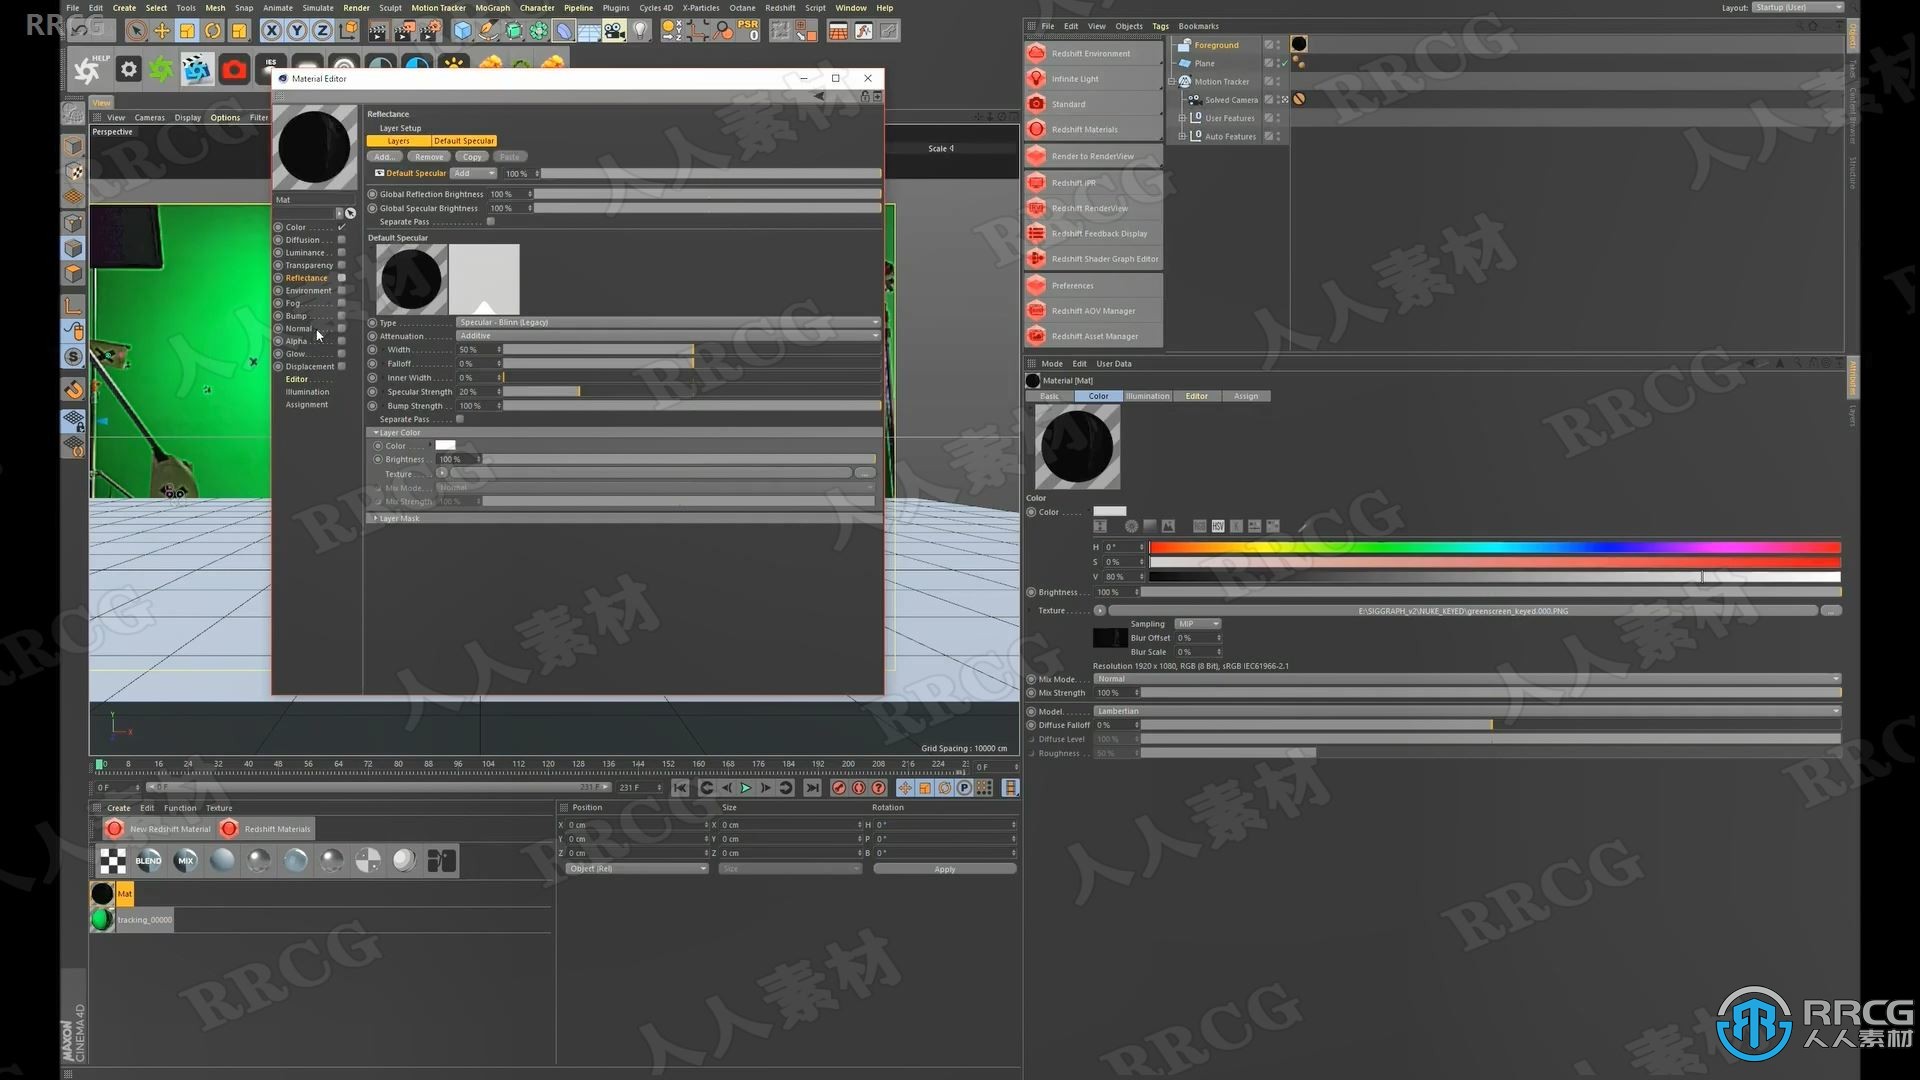Enable Luminance channel checkbox
The image size is (1920, 1080).
(341, 252)
